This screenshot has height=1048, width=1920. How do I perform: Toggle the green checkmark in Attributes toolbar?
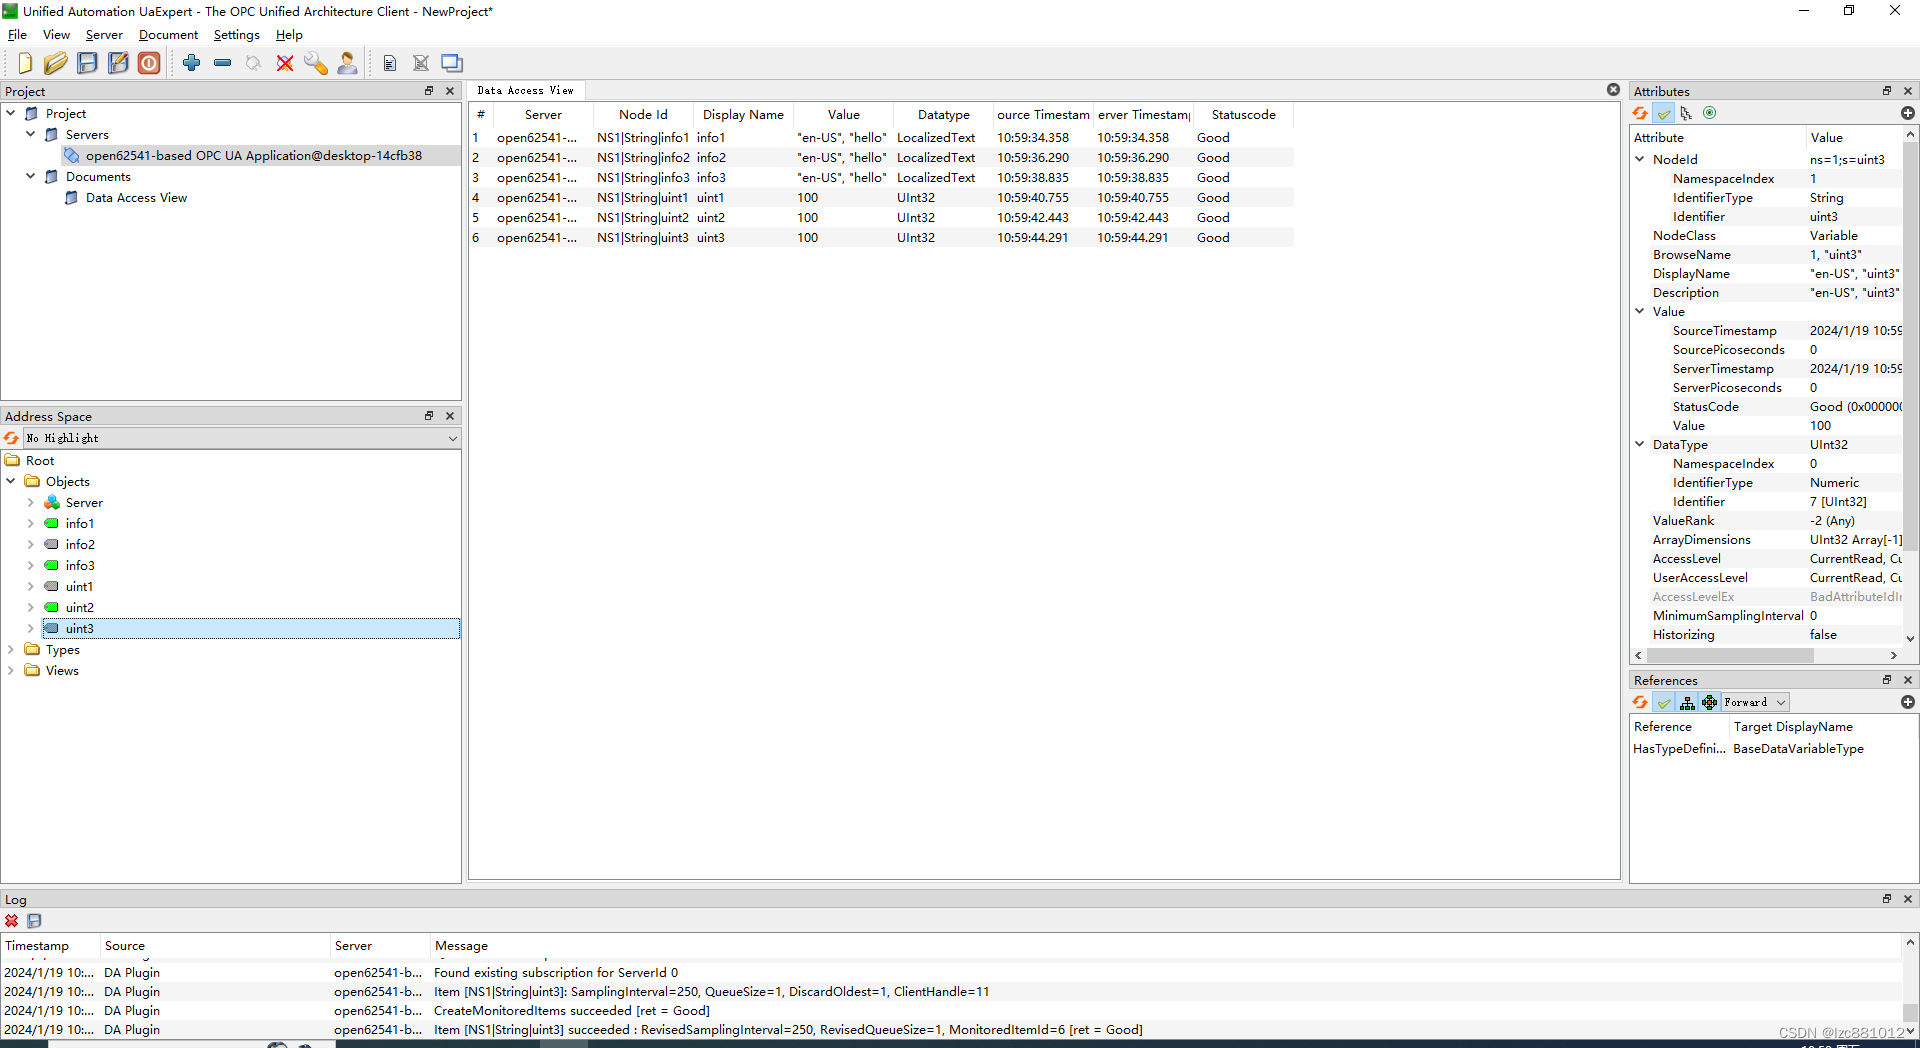pyautogui.click(x=1664, y=113)
